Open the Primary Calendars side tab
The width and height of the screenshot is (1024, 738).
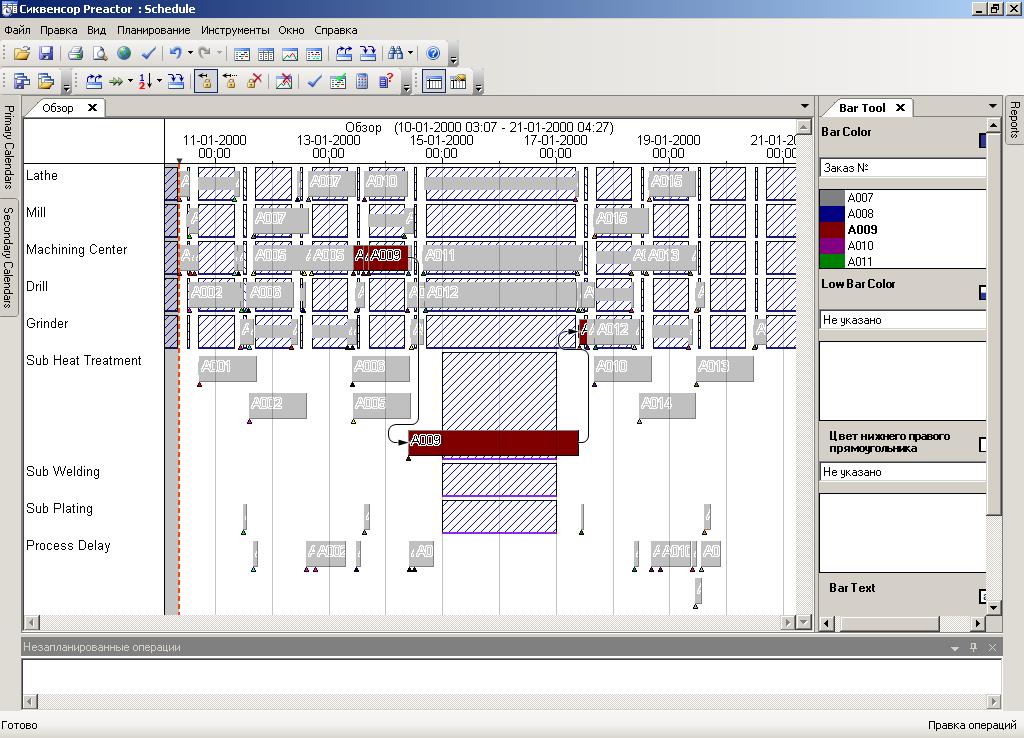point(9,146)
